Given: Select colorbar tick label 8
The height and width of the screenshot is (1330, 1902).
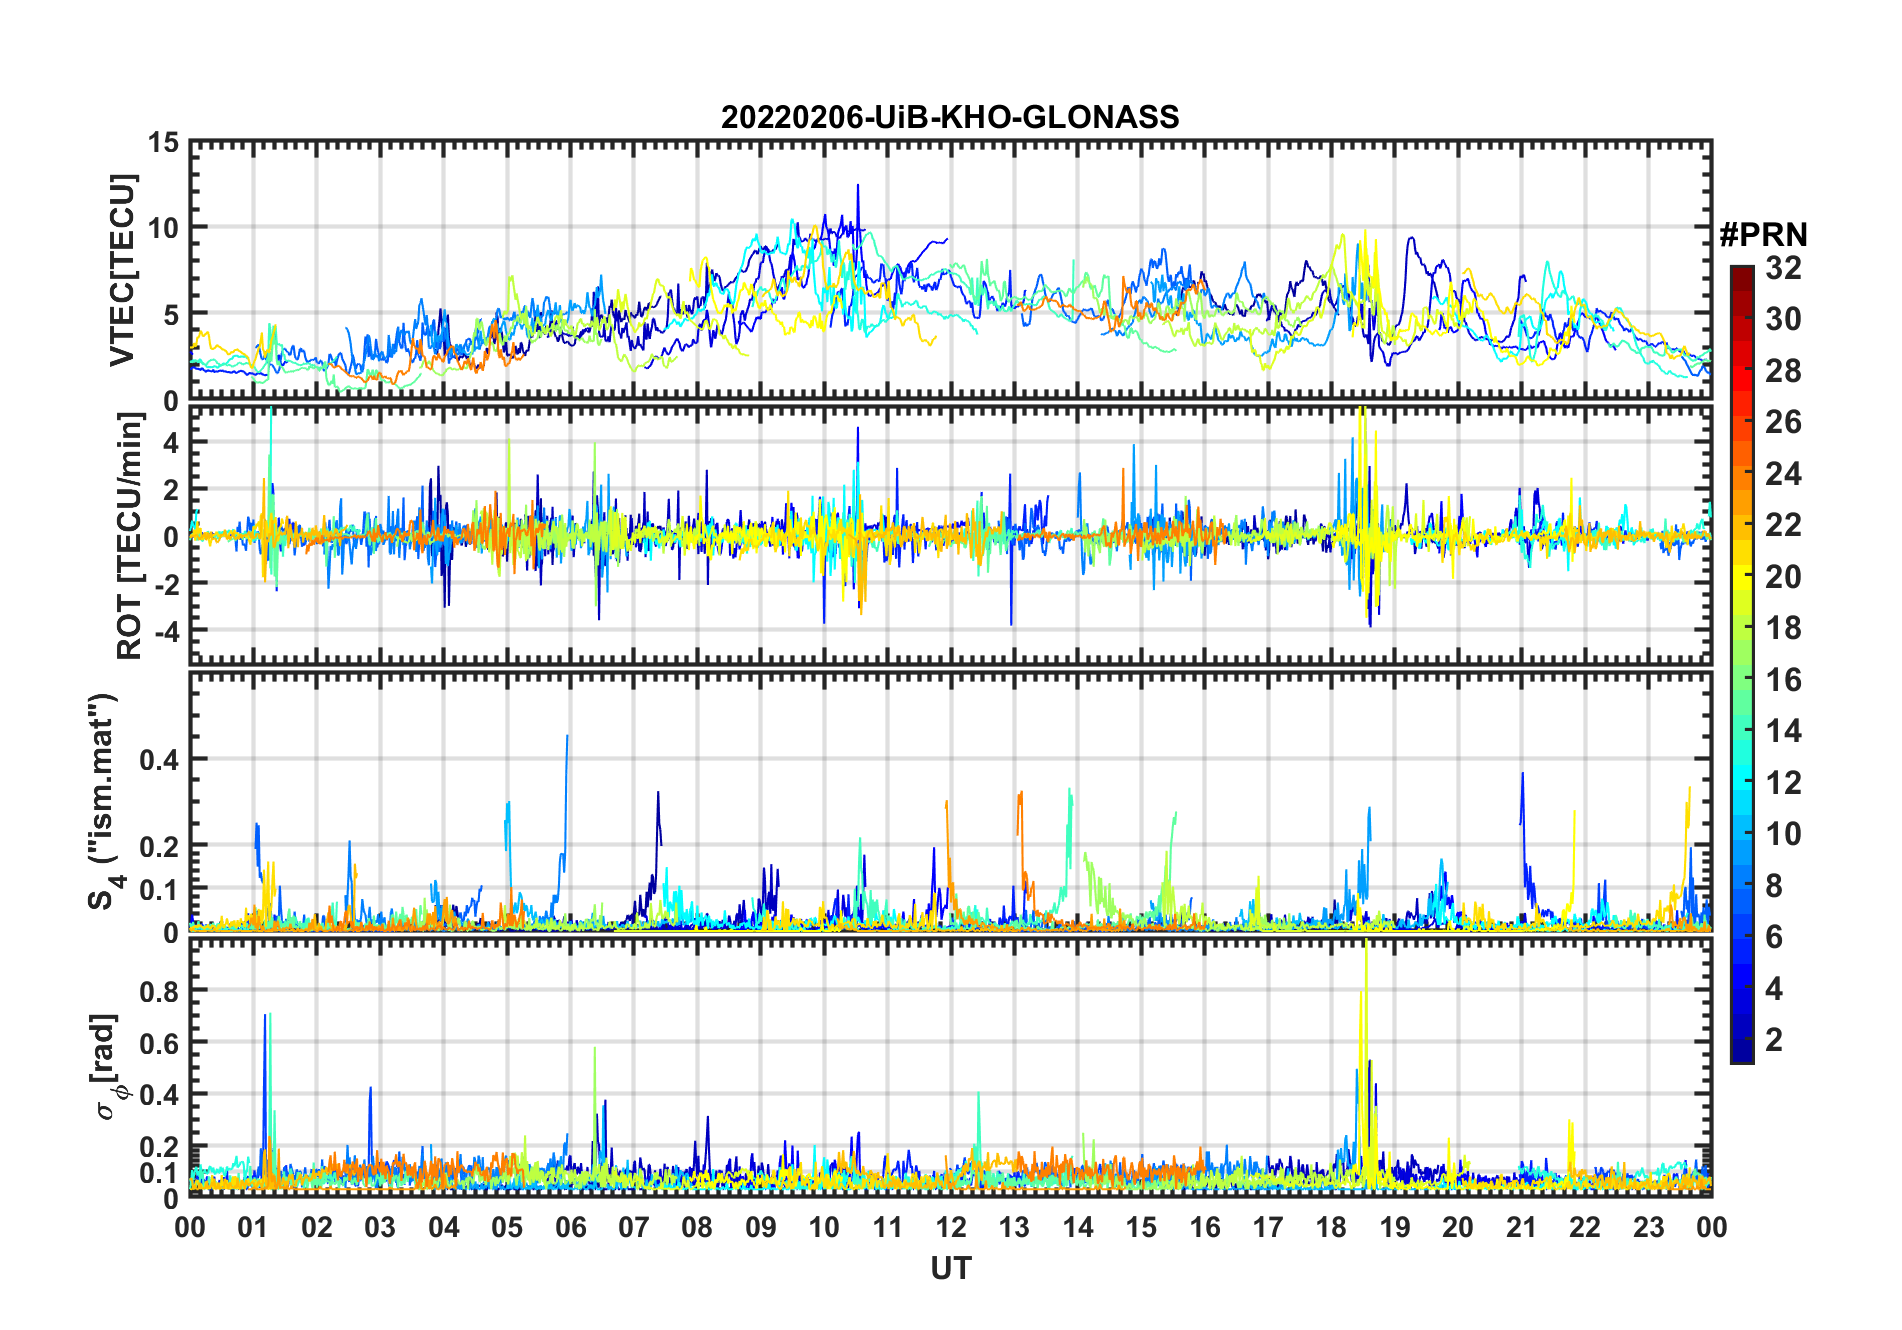Looking at the screenshot, I should [1774, 885].
